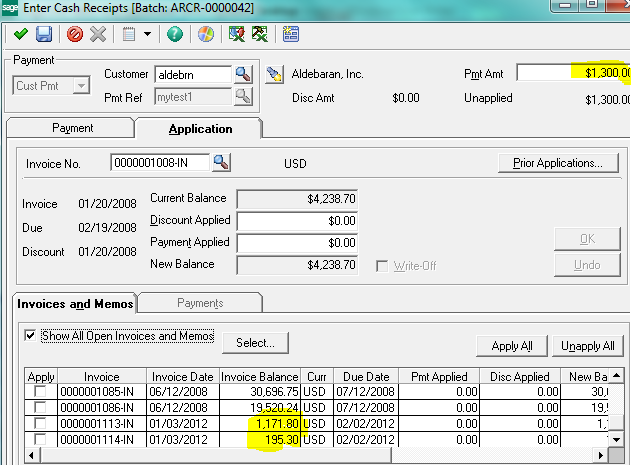Viewport: 631px width, 465px height.
Task: Expand the notepad toolbar dropdown arrow
Action: pyautogui.click(x=148, y=34)
